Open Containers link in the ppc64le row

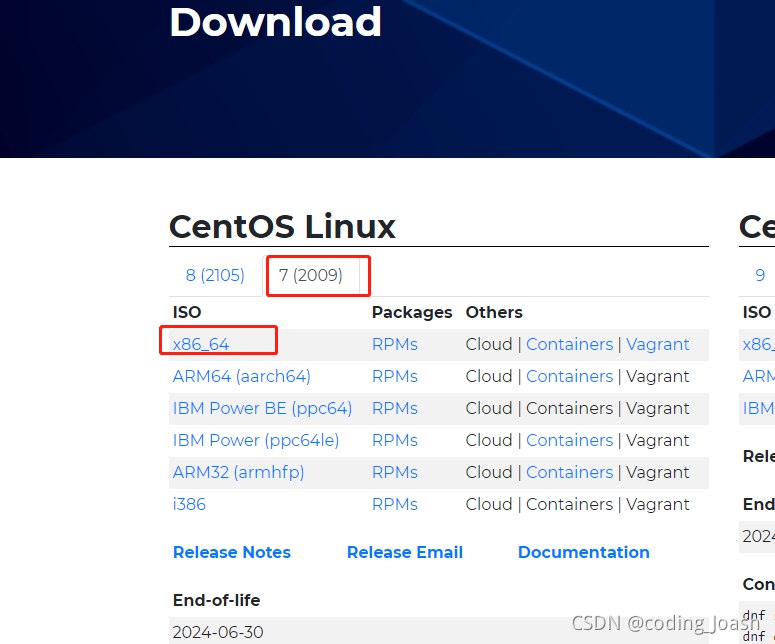tap(569, 440)
